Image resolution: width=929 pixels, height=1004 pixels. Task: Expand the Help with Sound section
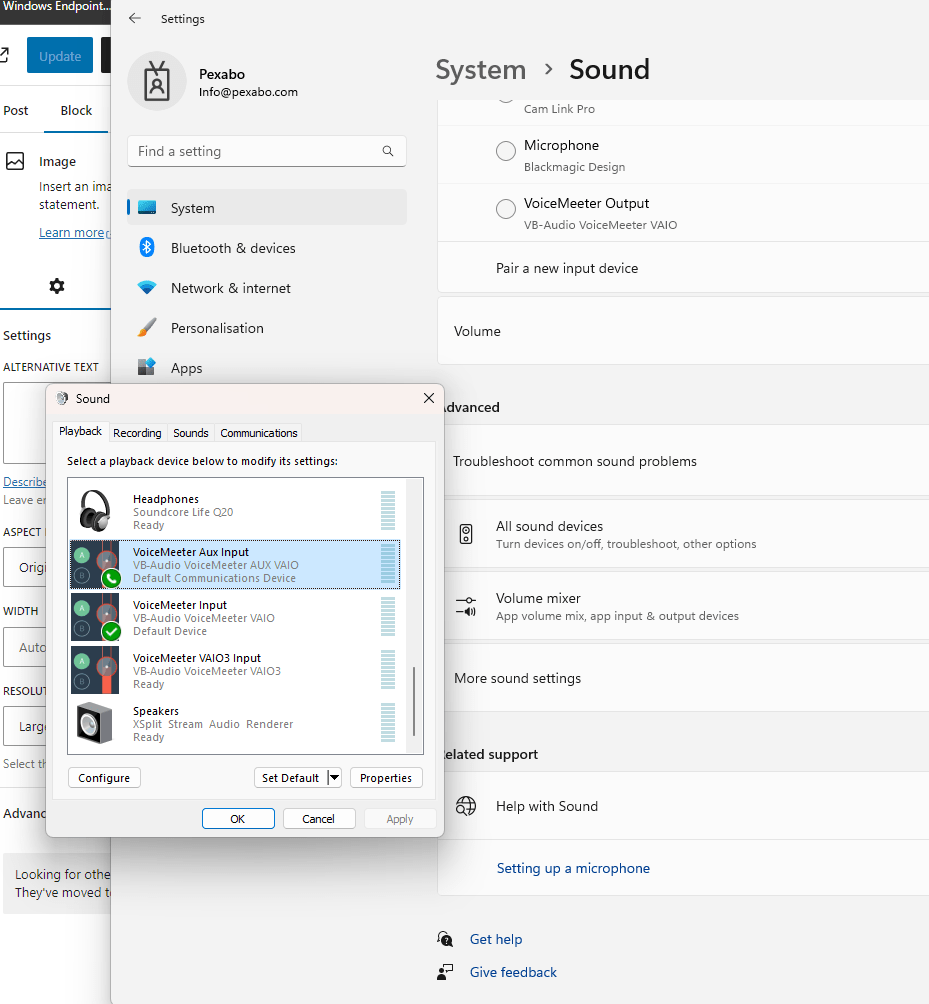[683, 806]
